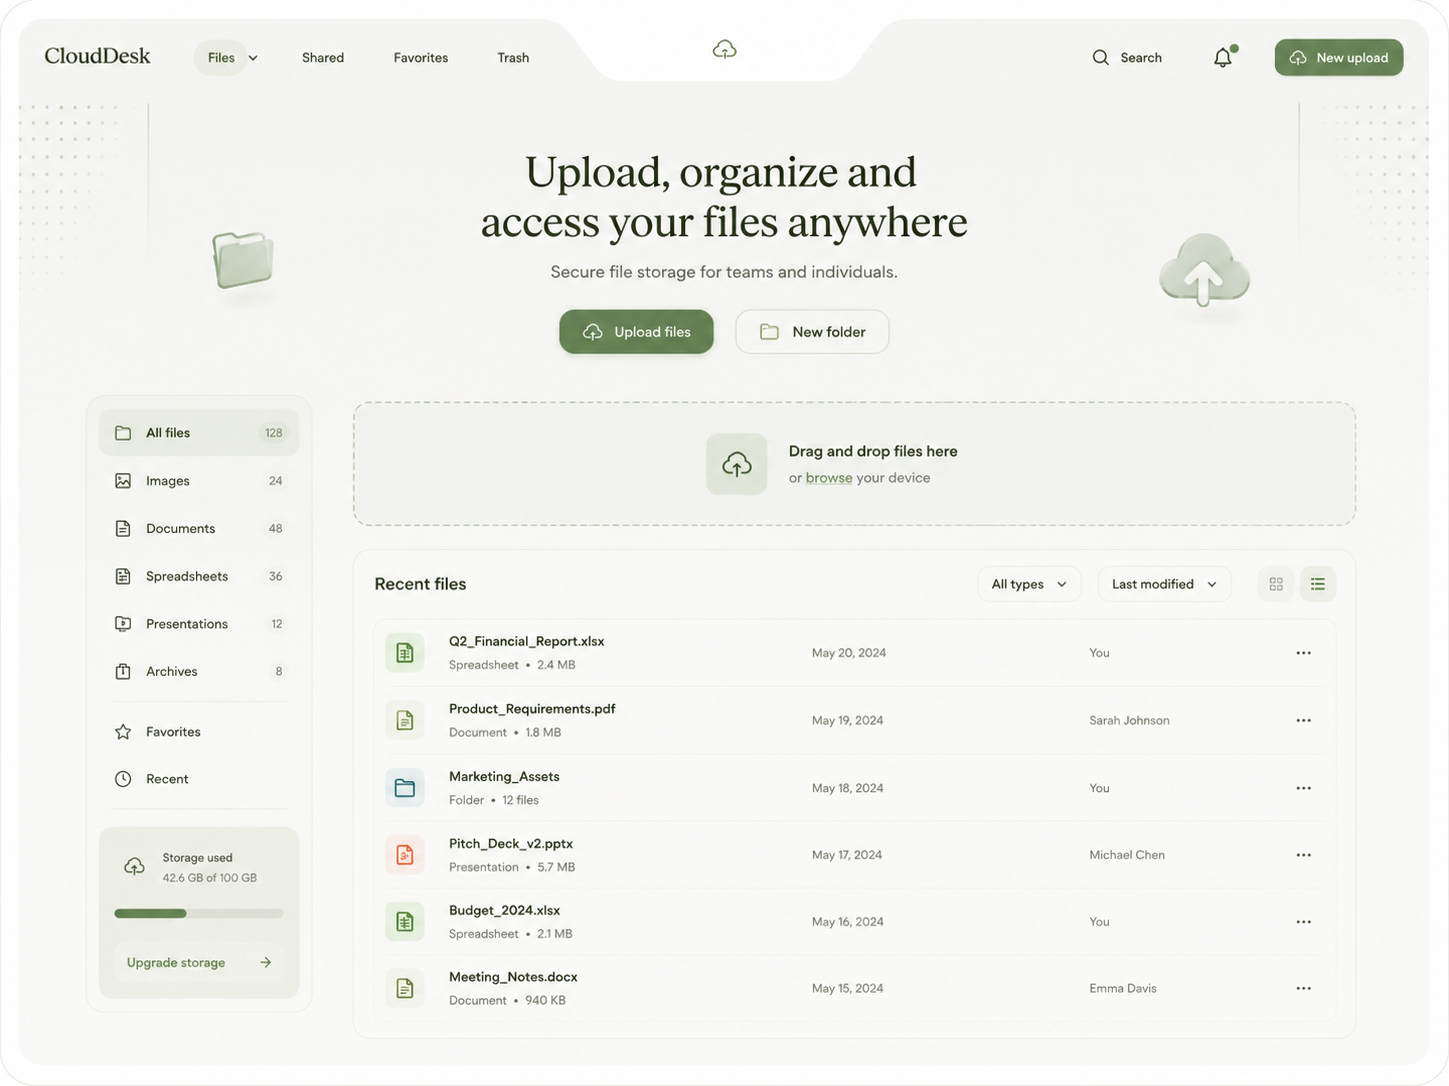Open the All types filter dropdown
Image resolution: width=1449 pixels, height=1086 pixels.
tap(1029, 584)
